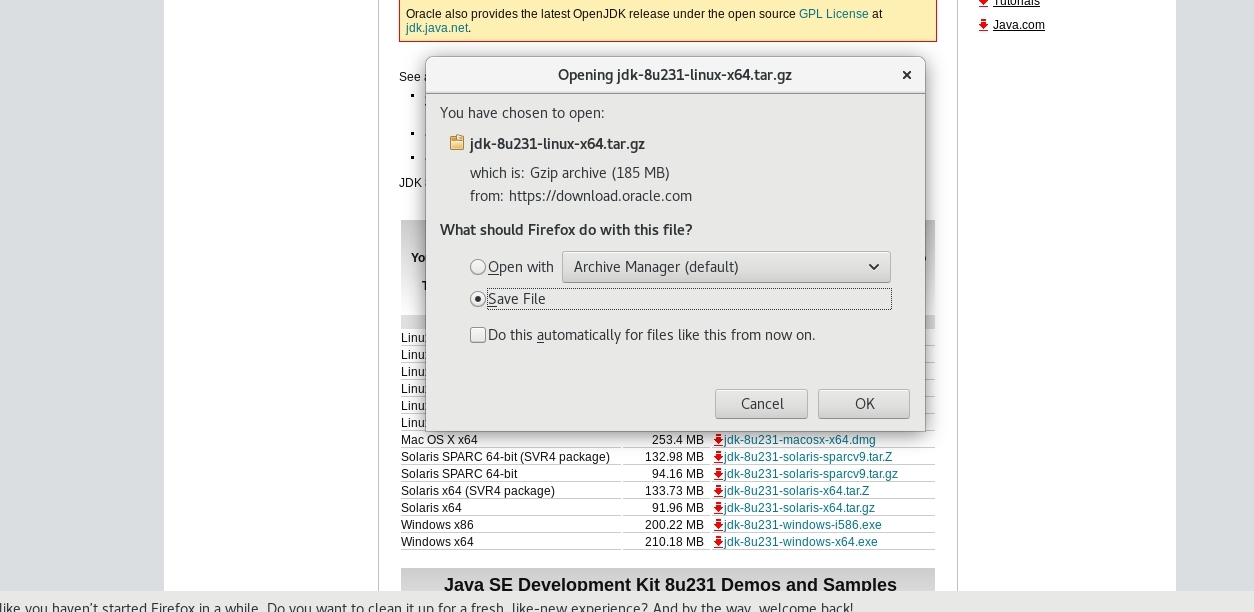Click the 133.73 MB size cell

pyautogui.click(x=674, y=491)
